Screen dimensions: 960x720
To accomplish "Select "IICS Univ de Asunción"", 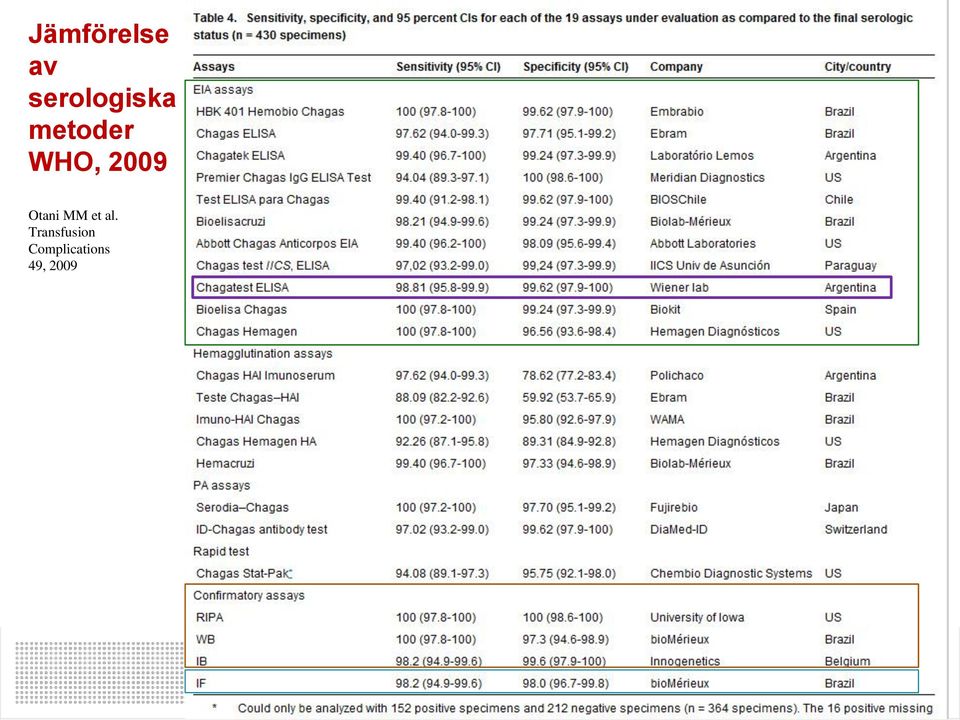I will pyautogui.click(x=710, y=266).
